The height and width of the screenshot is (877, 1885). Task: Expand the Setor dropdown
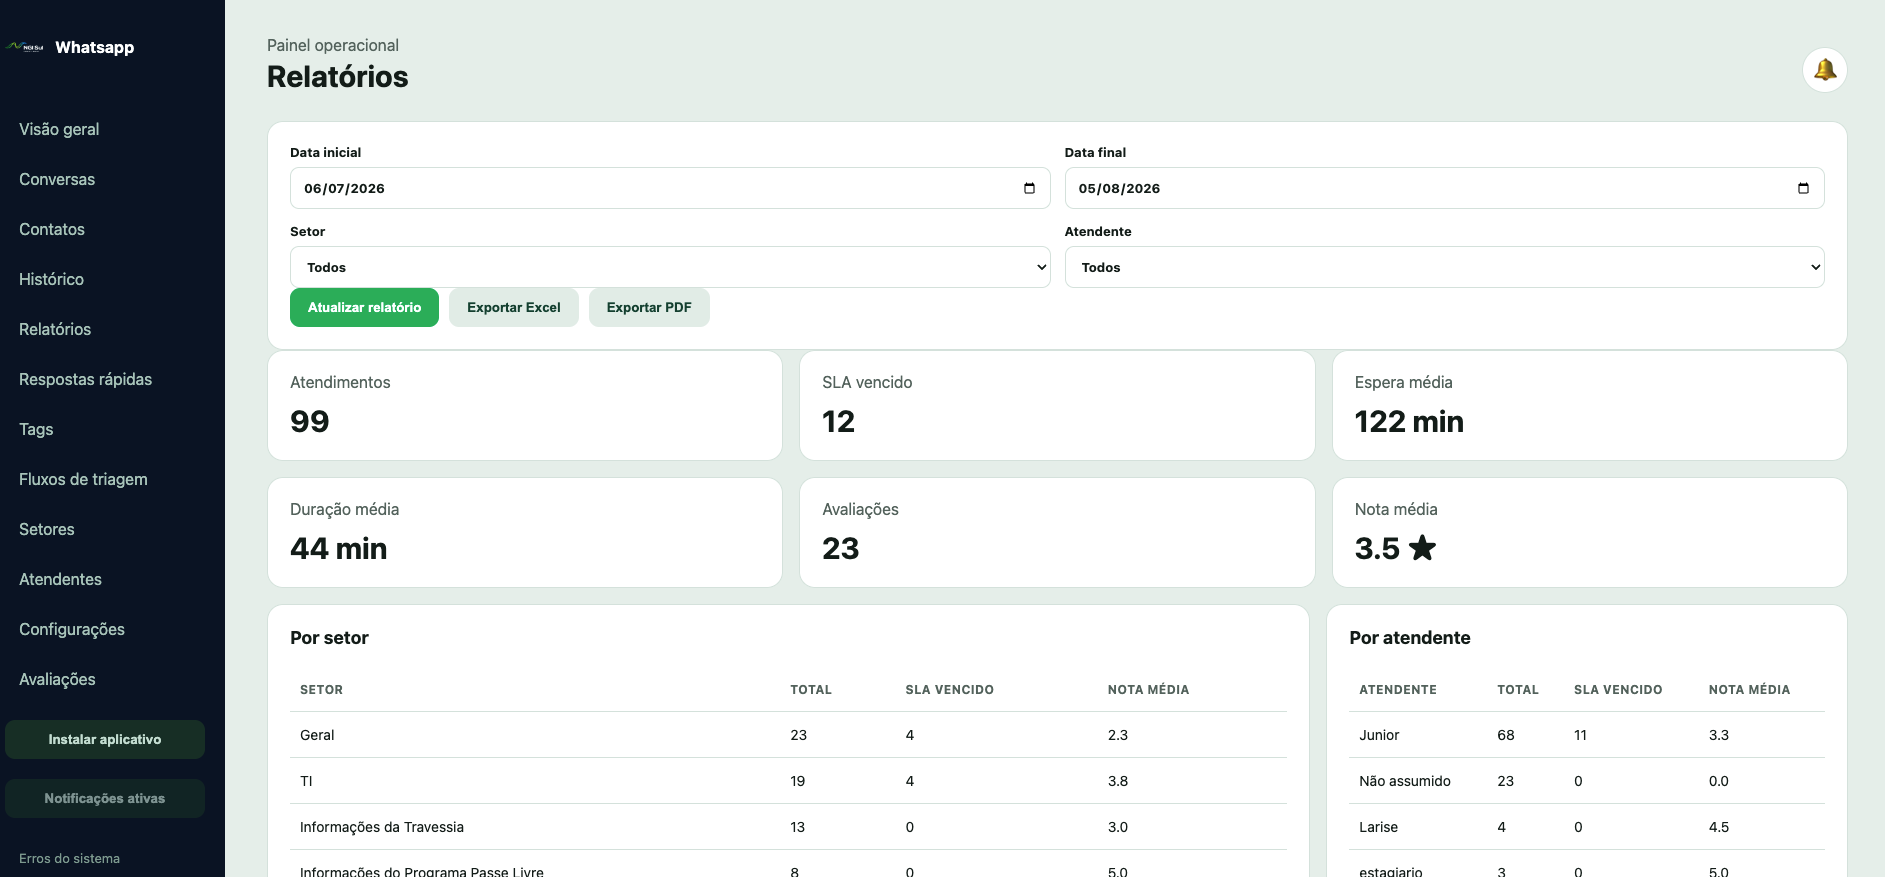tap(670, 267)
